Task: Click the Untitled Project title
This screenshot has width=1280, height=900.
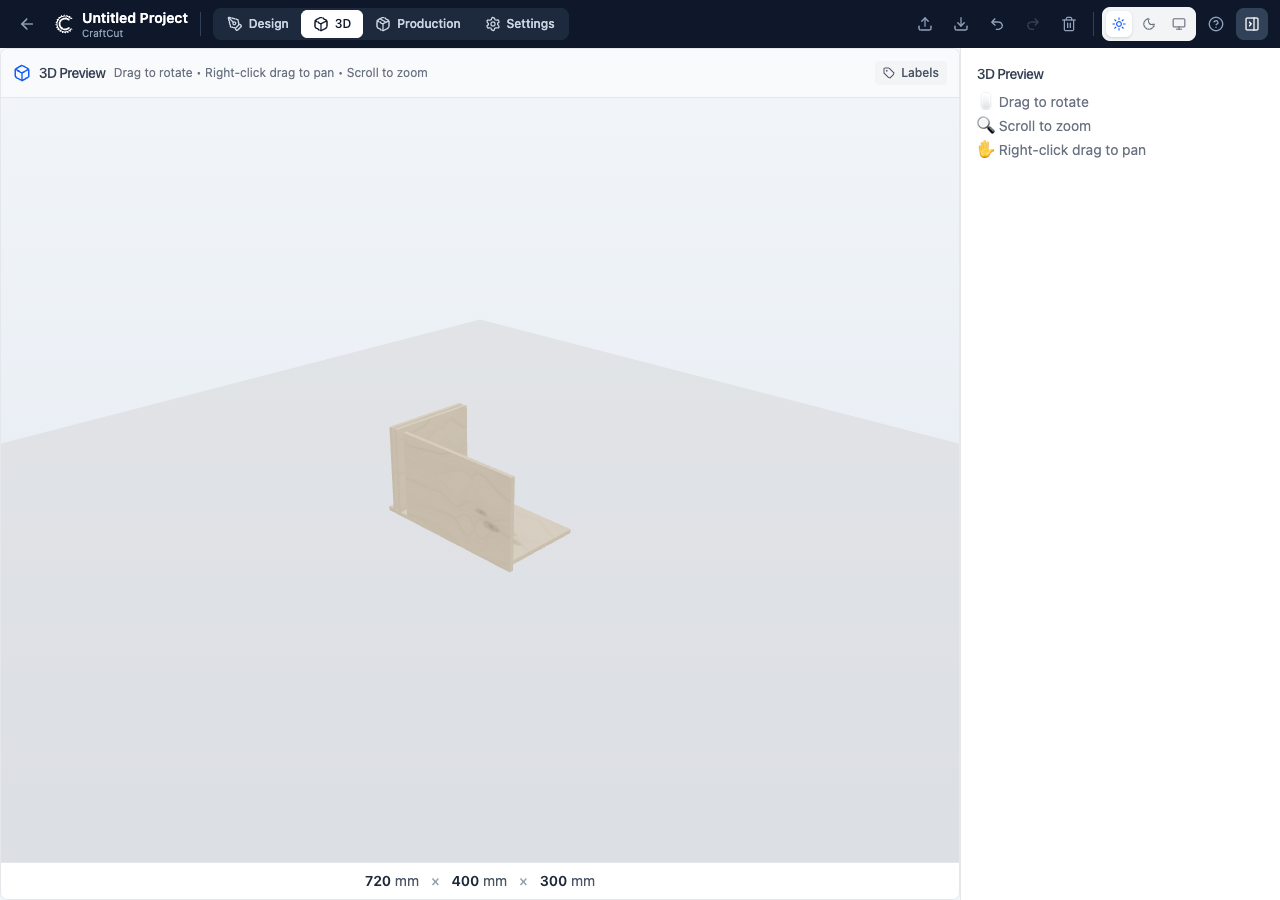Action: [x=133, y=17]
